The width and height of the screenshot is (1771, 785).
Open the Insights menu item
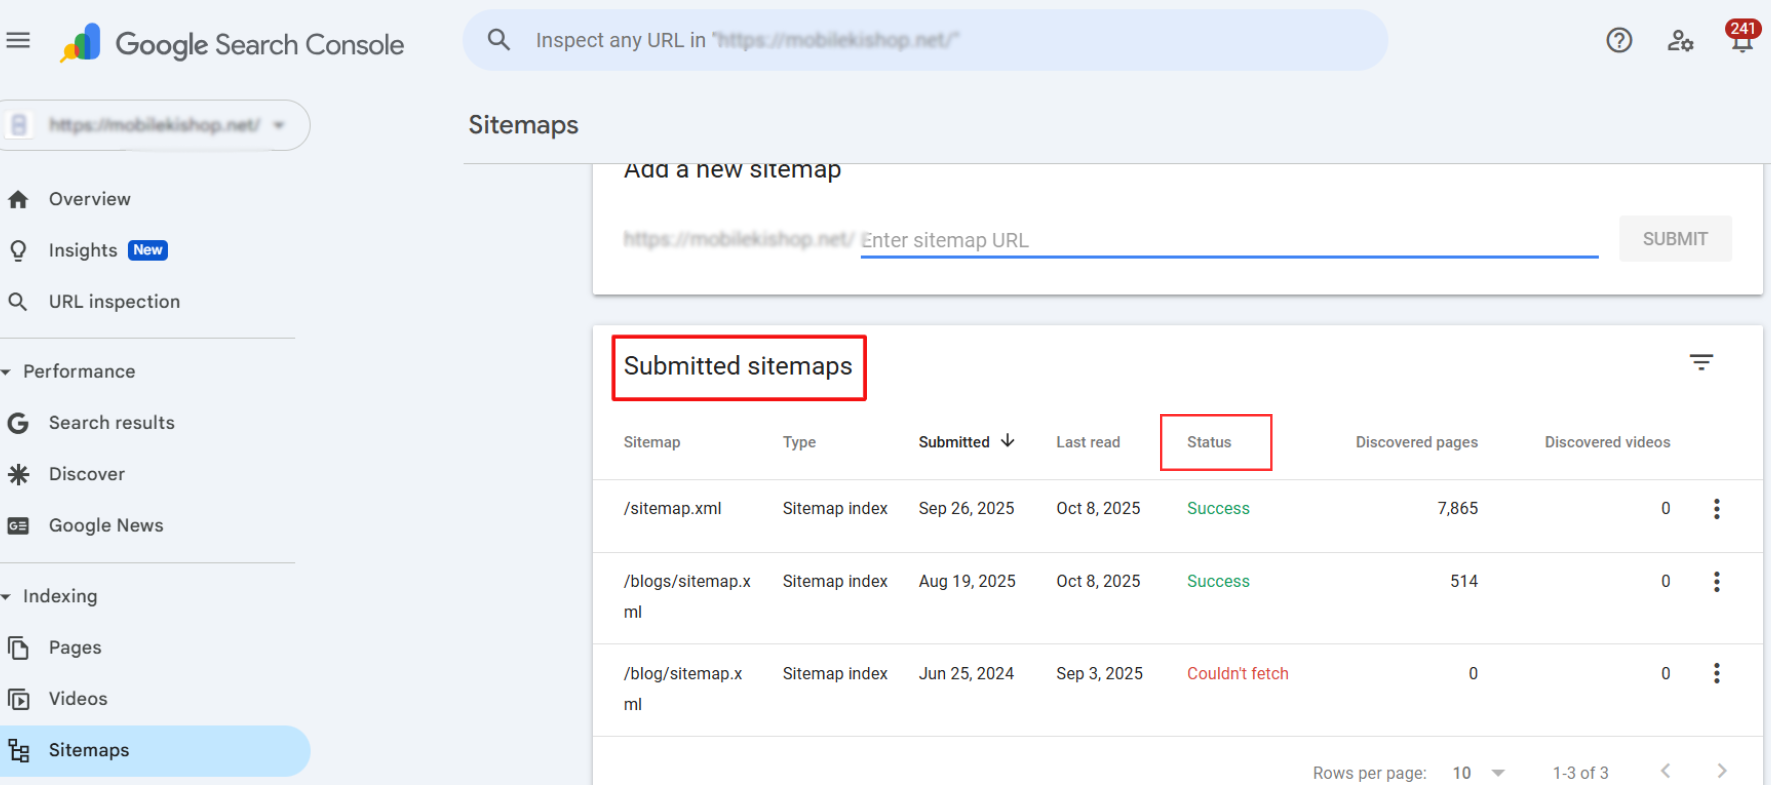[83, 250]
